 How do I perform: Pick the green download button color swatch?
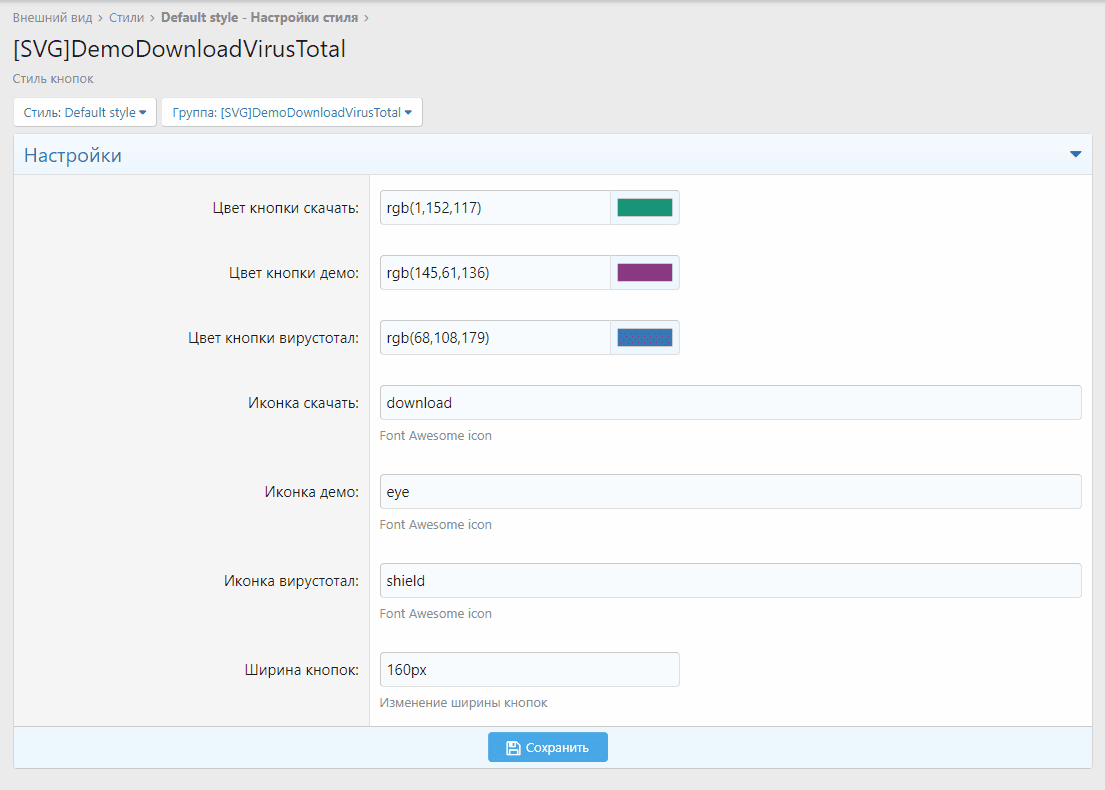tap(644, 208)
